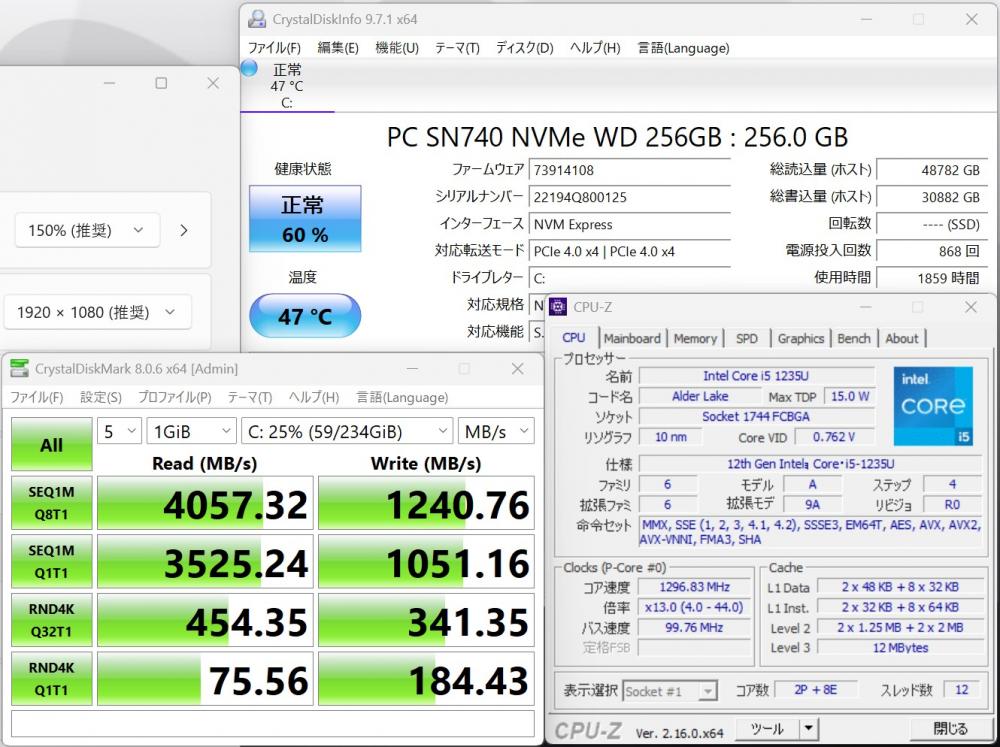
Task: Click the CrystalDiskMark title bar icon
Action: [20, 368]
